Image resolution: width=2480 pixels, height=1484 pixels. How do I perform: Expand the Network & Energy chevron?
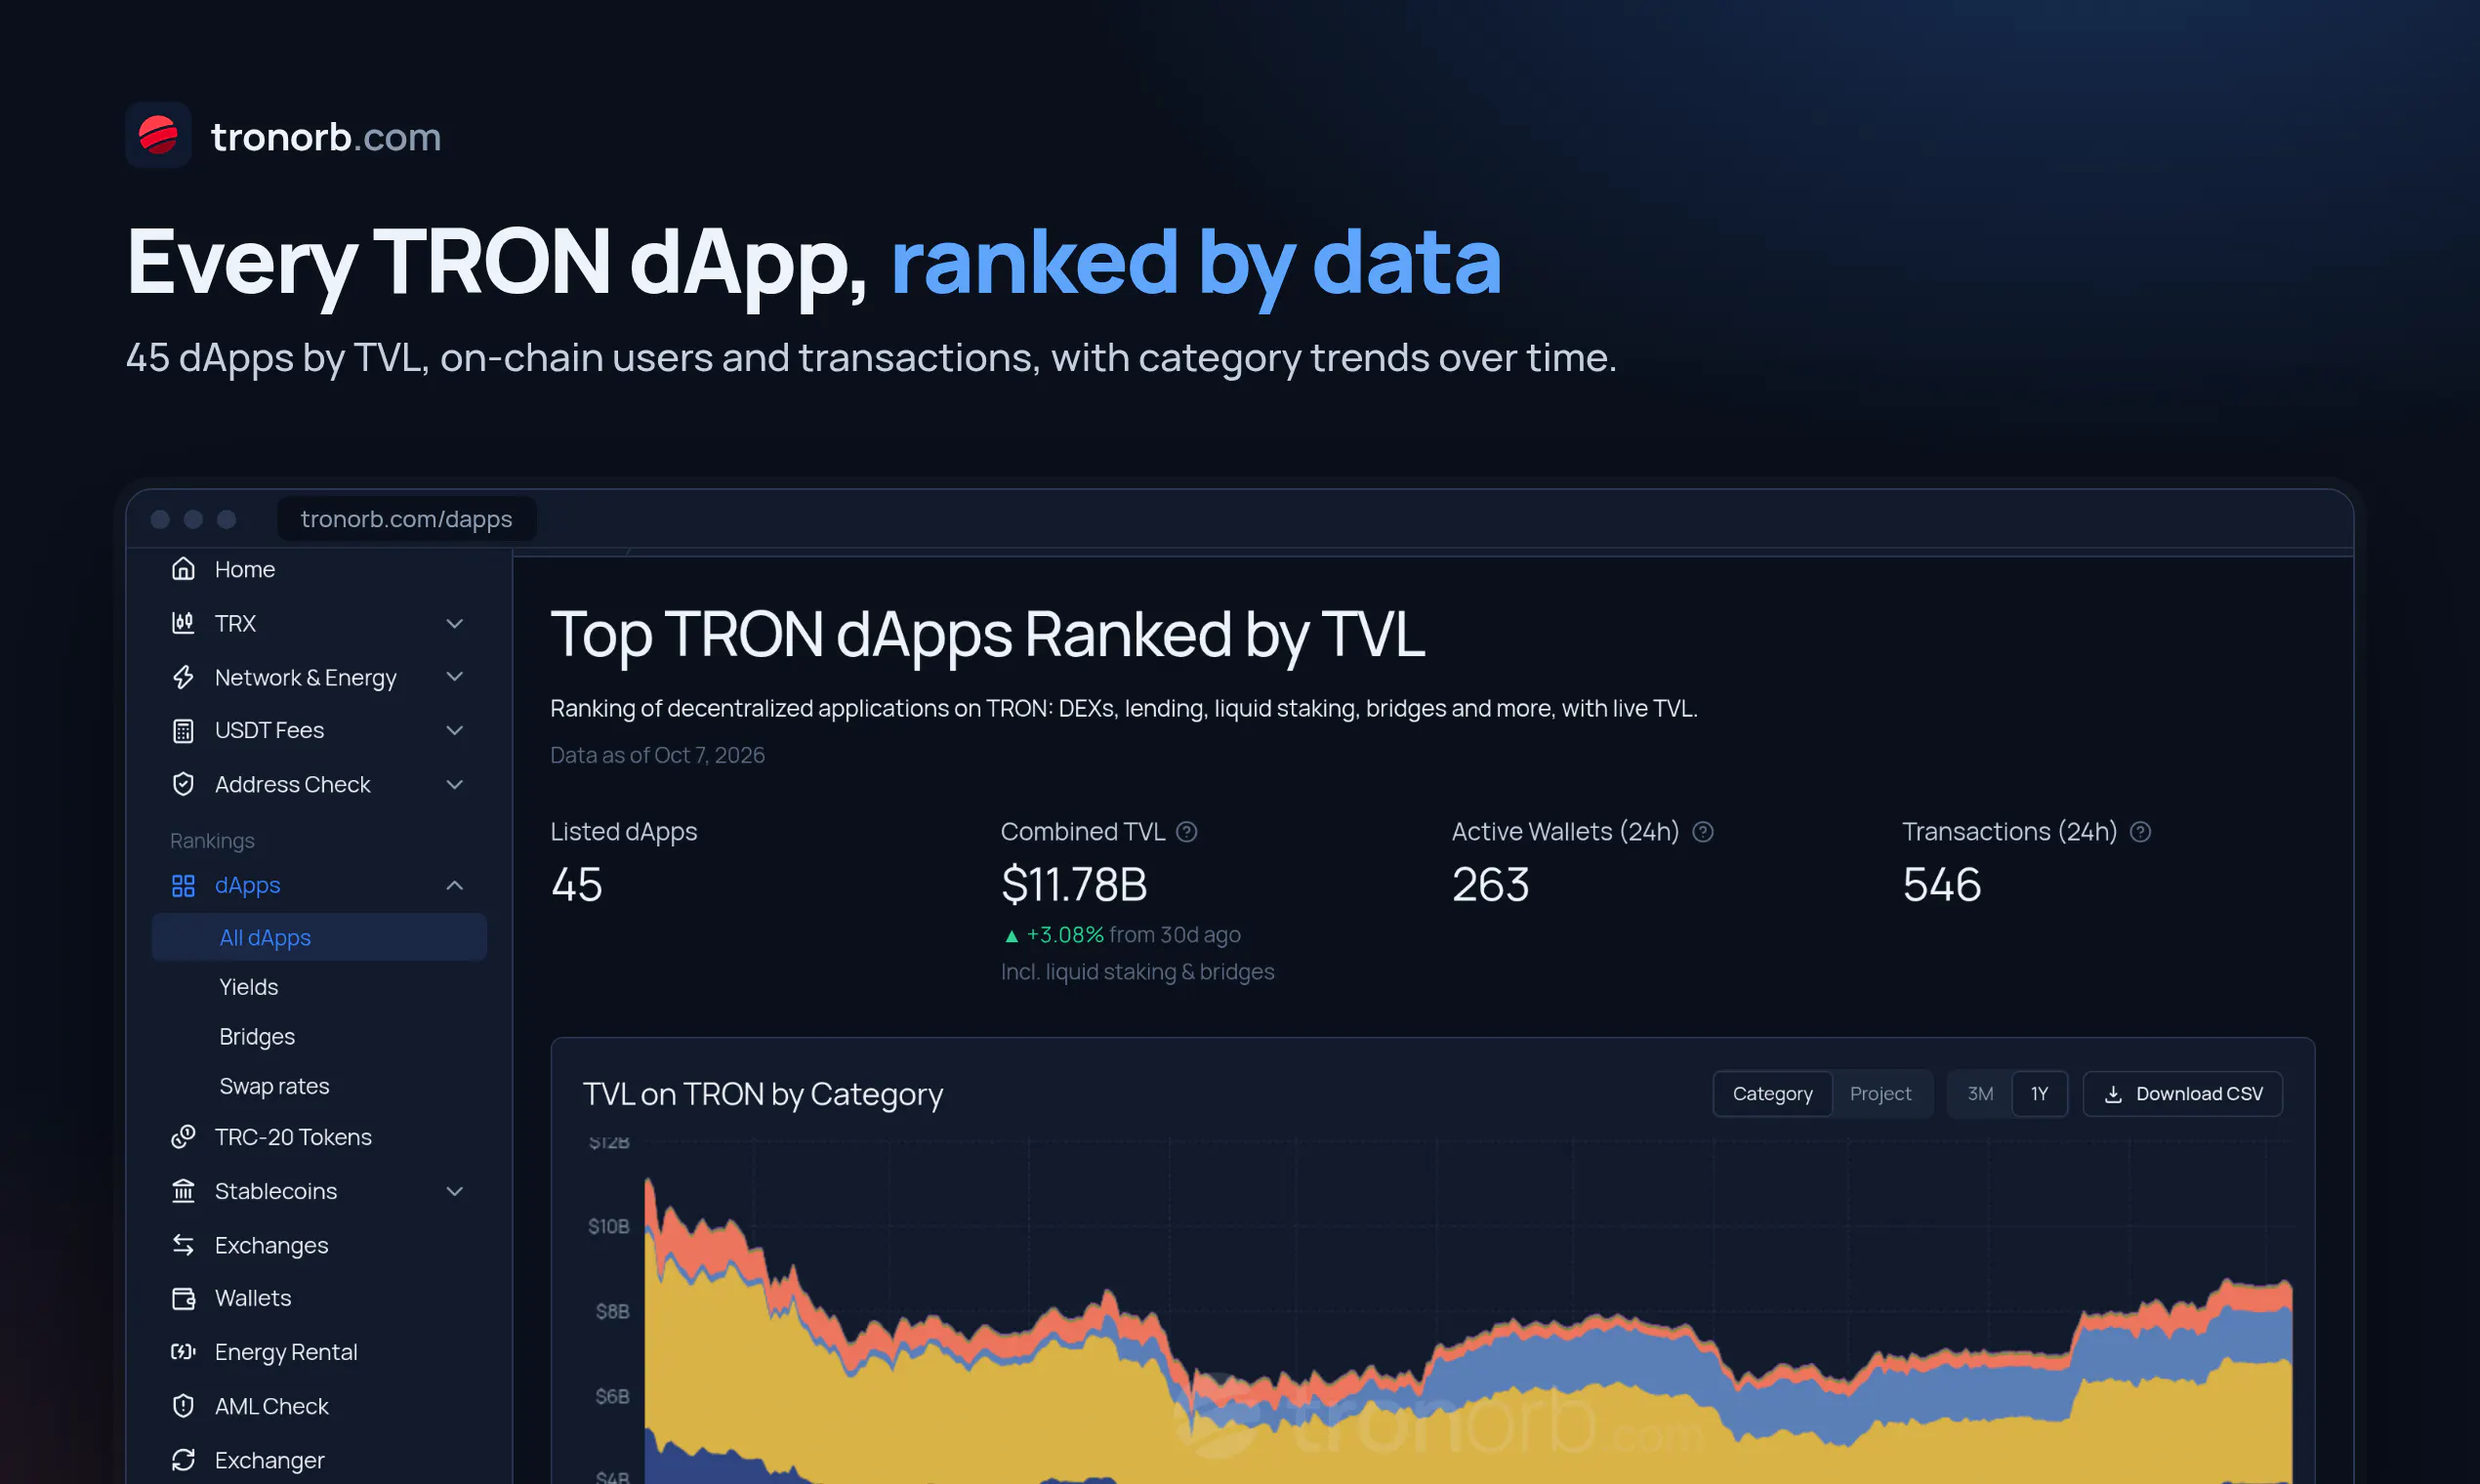click(455, 677)
